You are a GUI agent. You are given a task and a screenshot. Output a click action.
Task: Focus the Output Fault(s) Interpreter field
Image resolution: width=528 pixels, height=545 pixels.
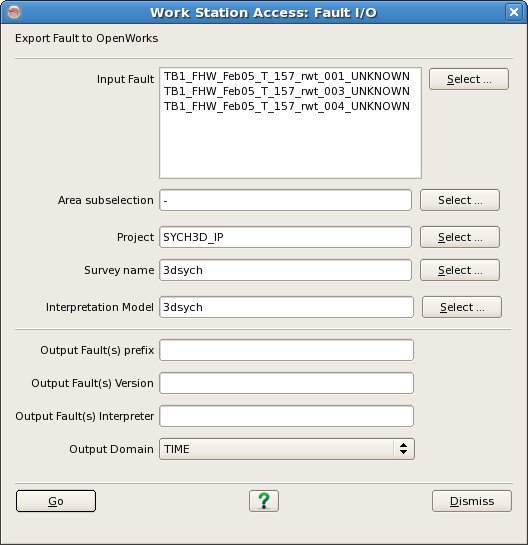[x=286, y=416]
